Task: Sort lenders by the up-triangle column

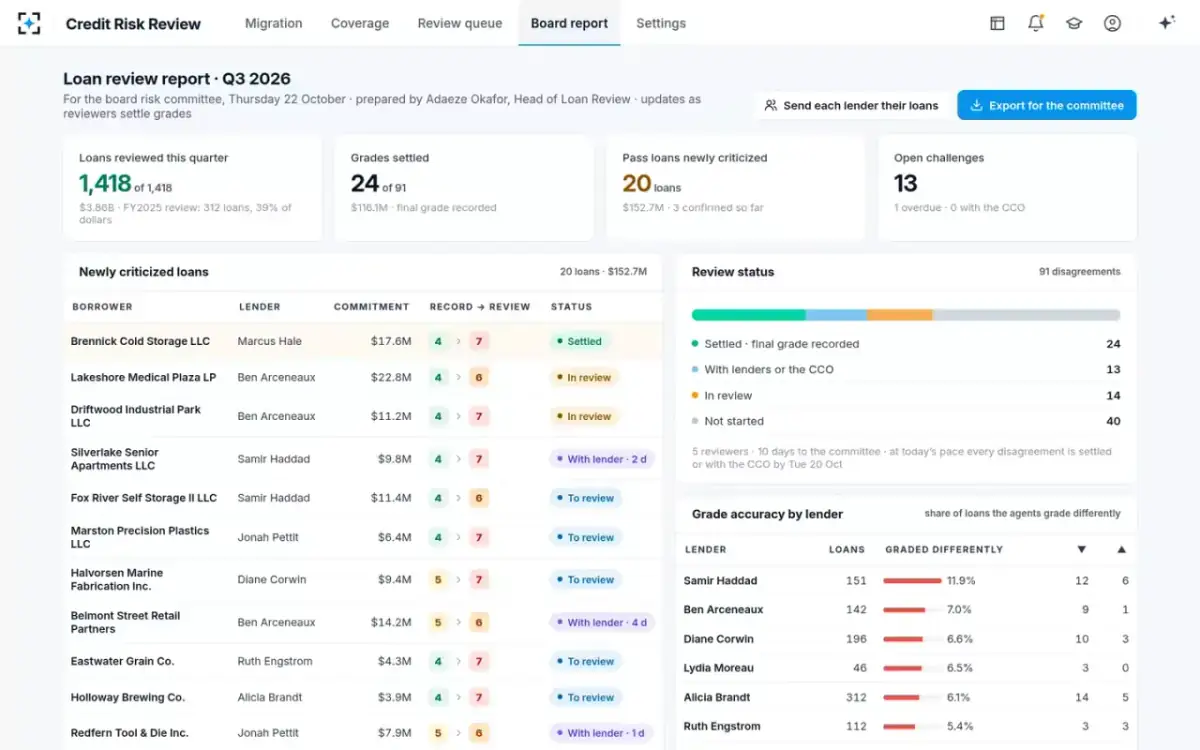Action: click(x=1121, y=549)
